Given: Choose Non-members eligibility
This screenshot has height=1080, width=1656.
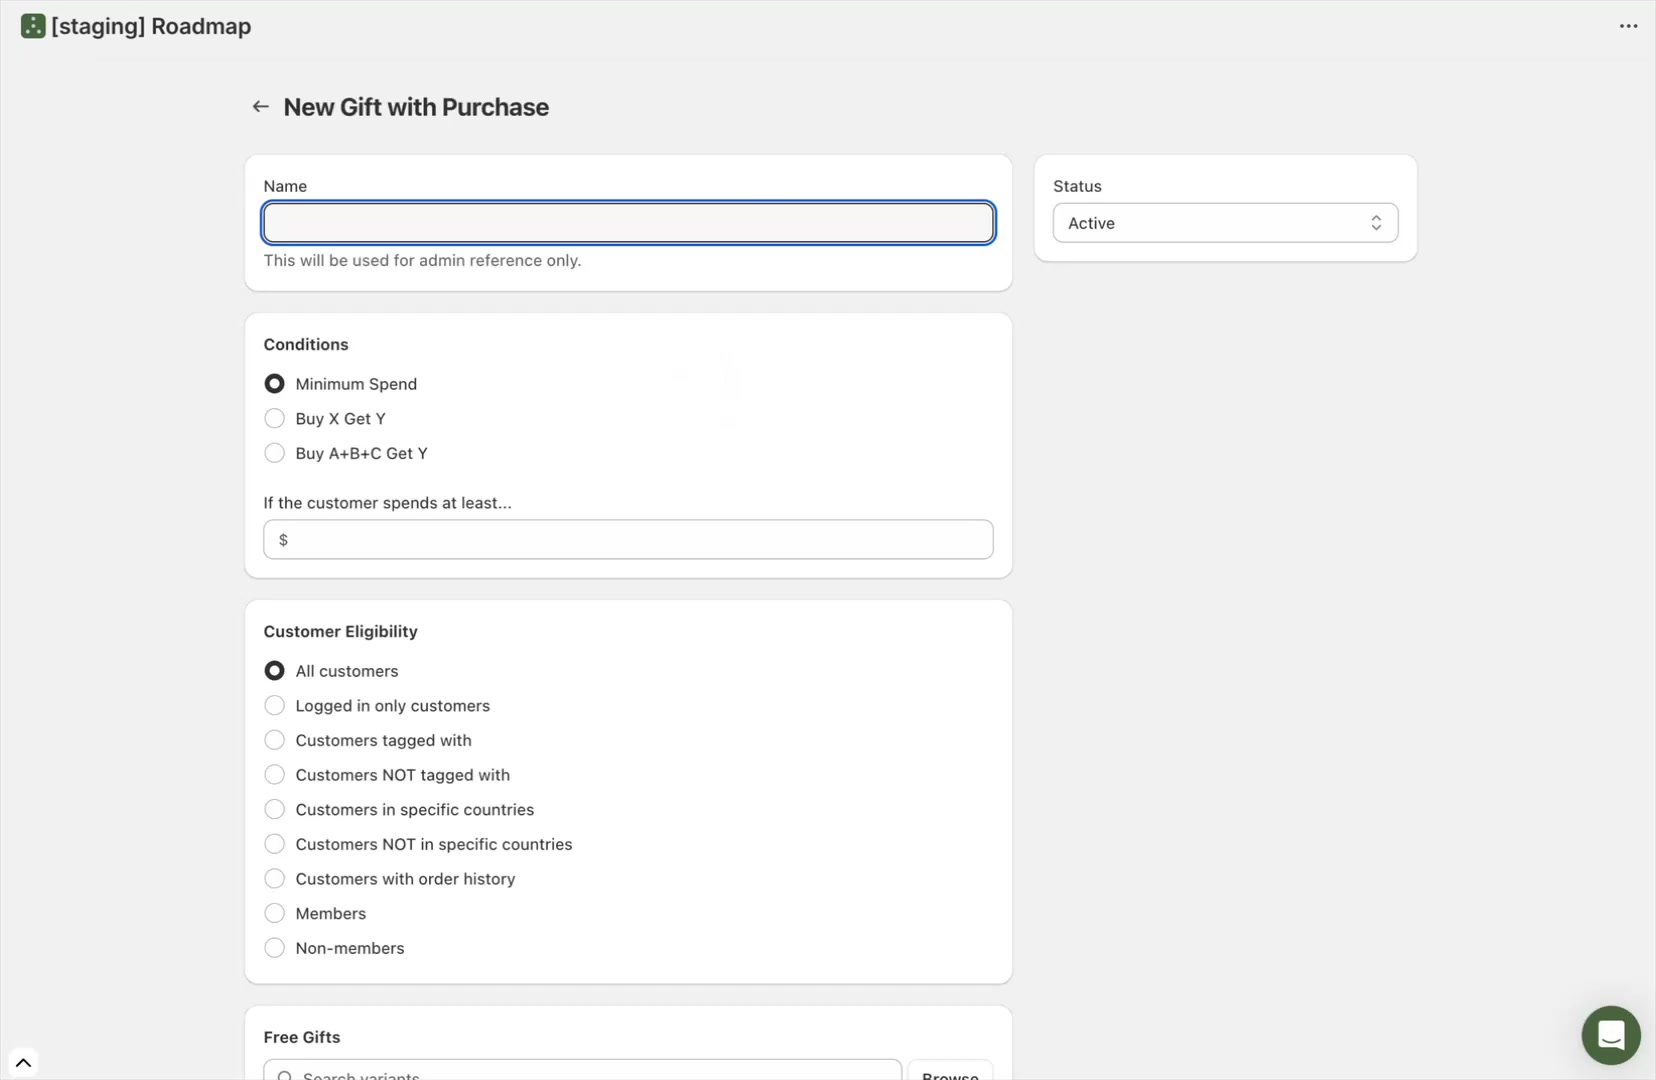Looking at the screenshot, I should (274, 947).
